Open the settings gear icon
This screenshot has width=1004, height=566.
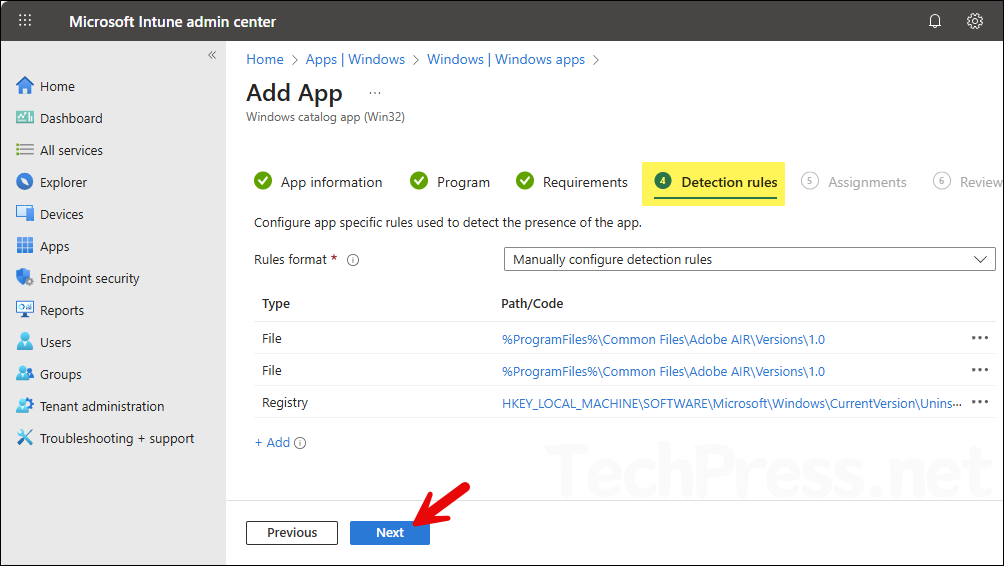(975, 21)
